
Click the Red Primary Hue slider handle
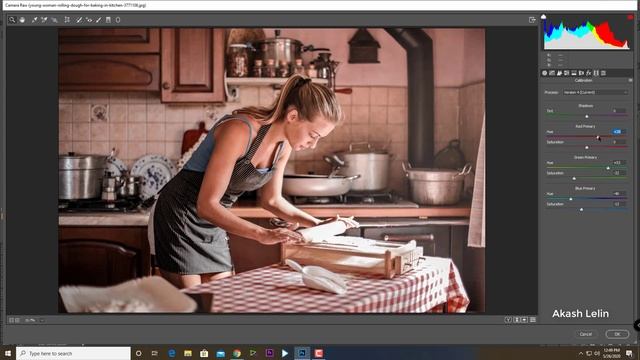coord(598,137)
